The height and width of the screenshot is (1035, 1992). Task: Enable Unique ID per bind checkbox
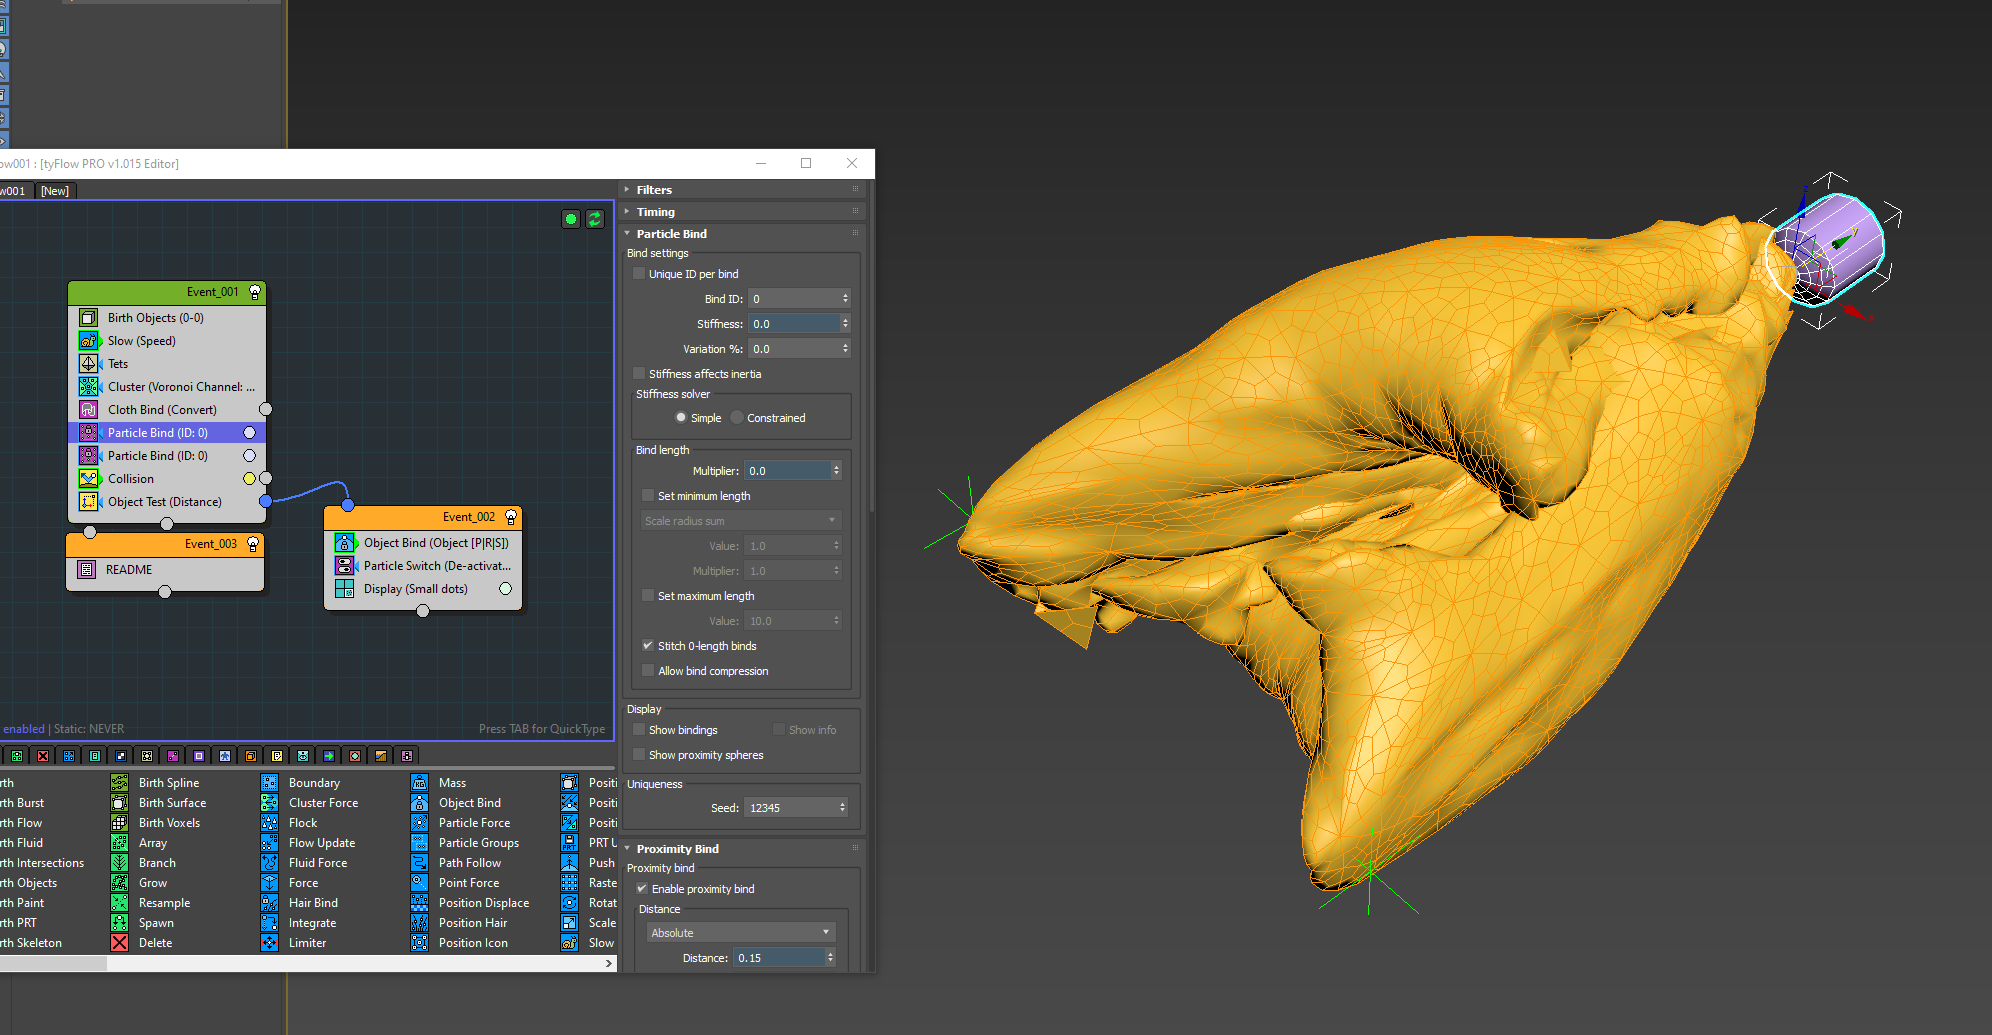tap(640, 274)
